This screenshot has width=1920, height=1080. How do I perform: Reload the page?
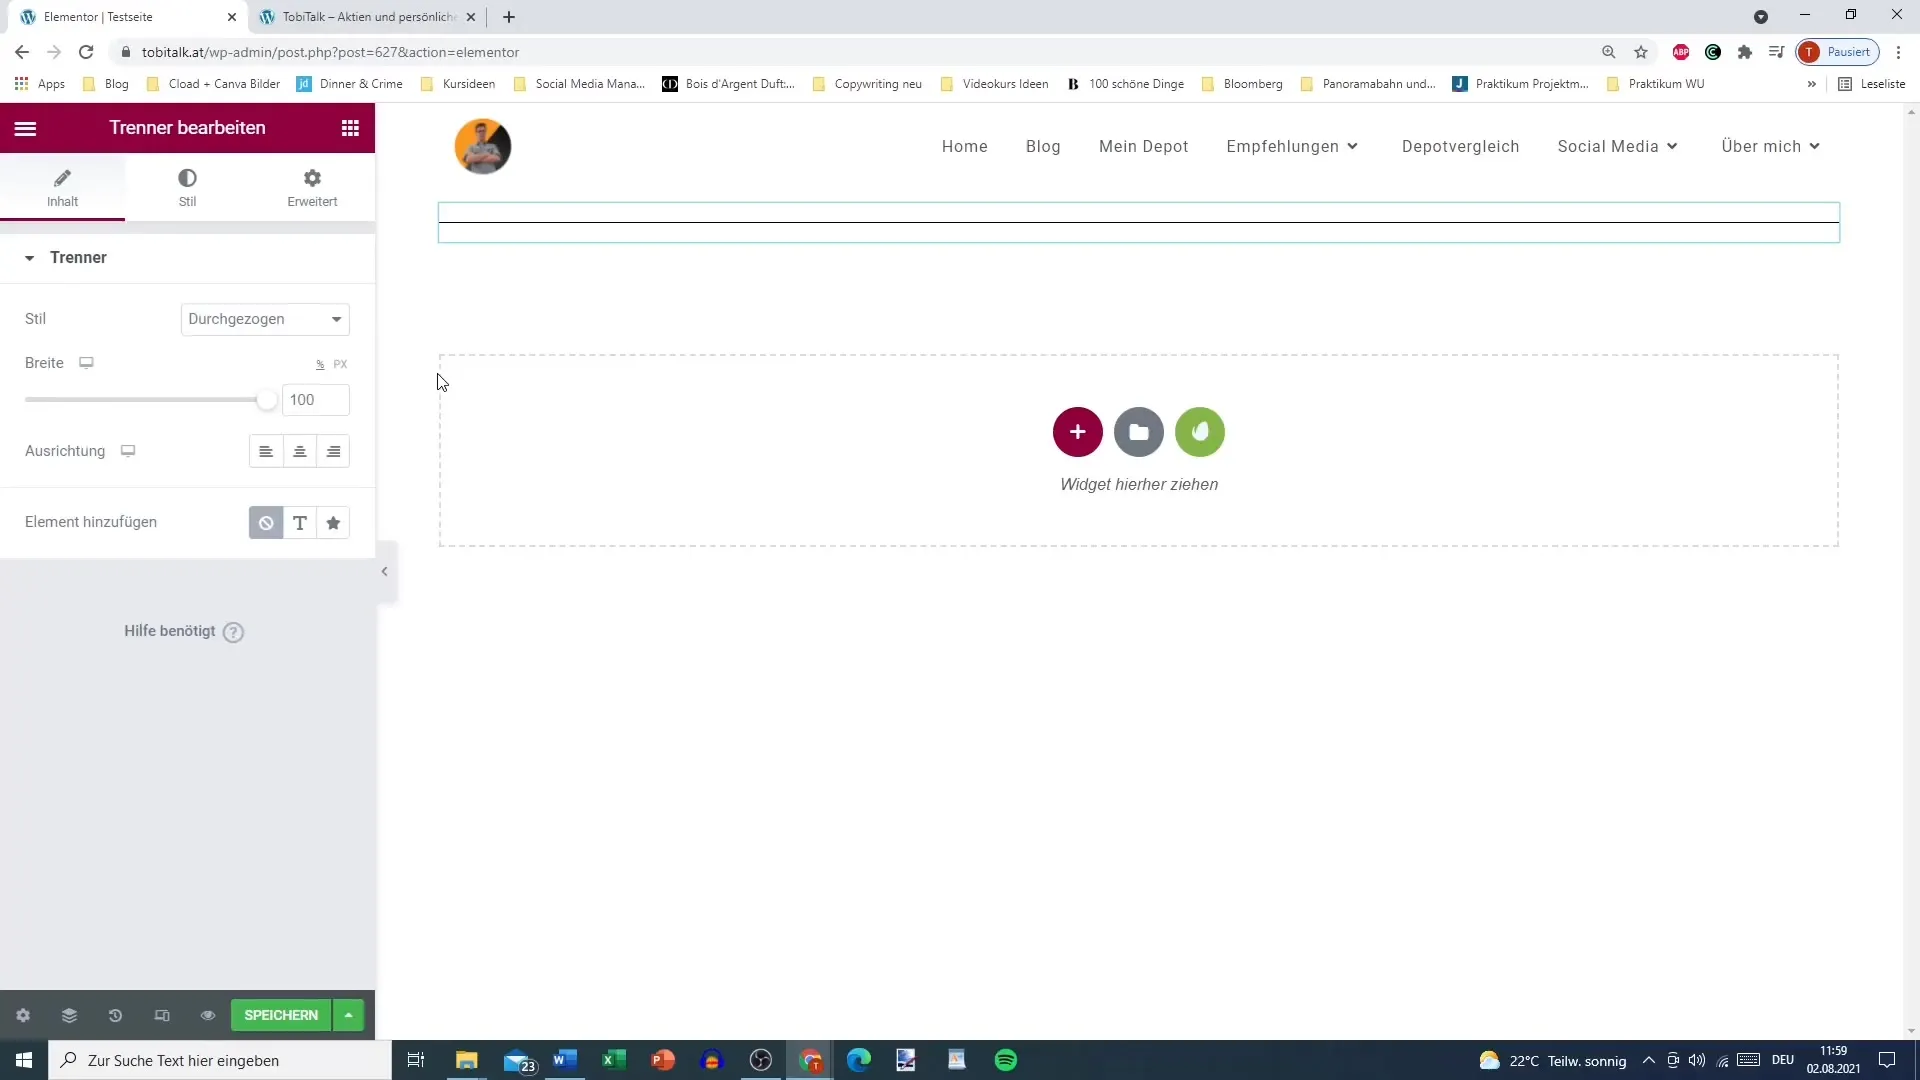click(86, 52)
